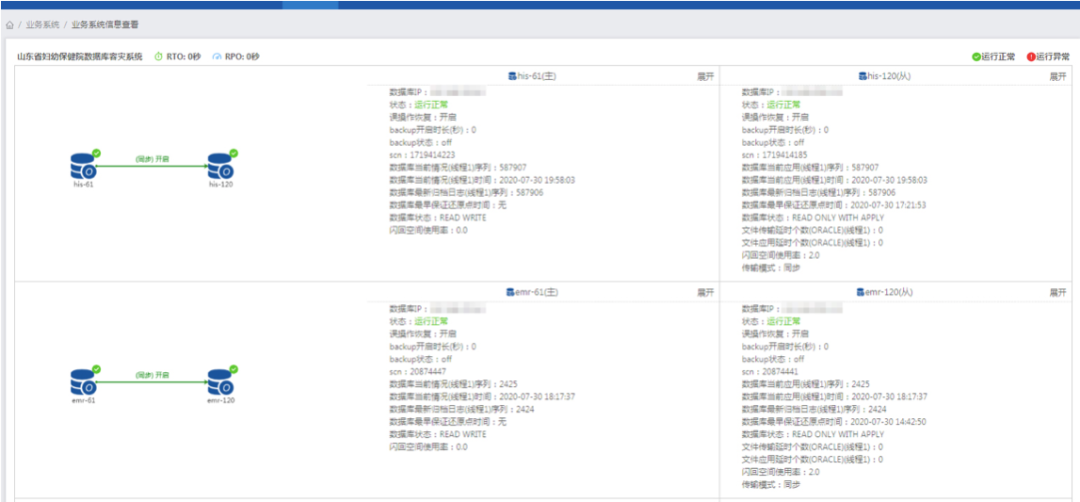Click the his-120 database node icon
Viewport: 1080px width, 502px height.
(219, 165)
